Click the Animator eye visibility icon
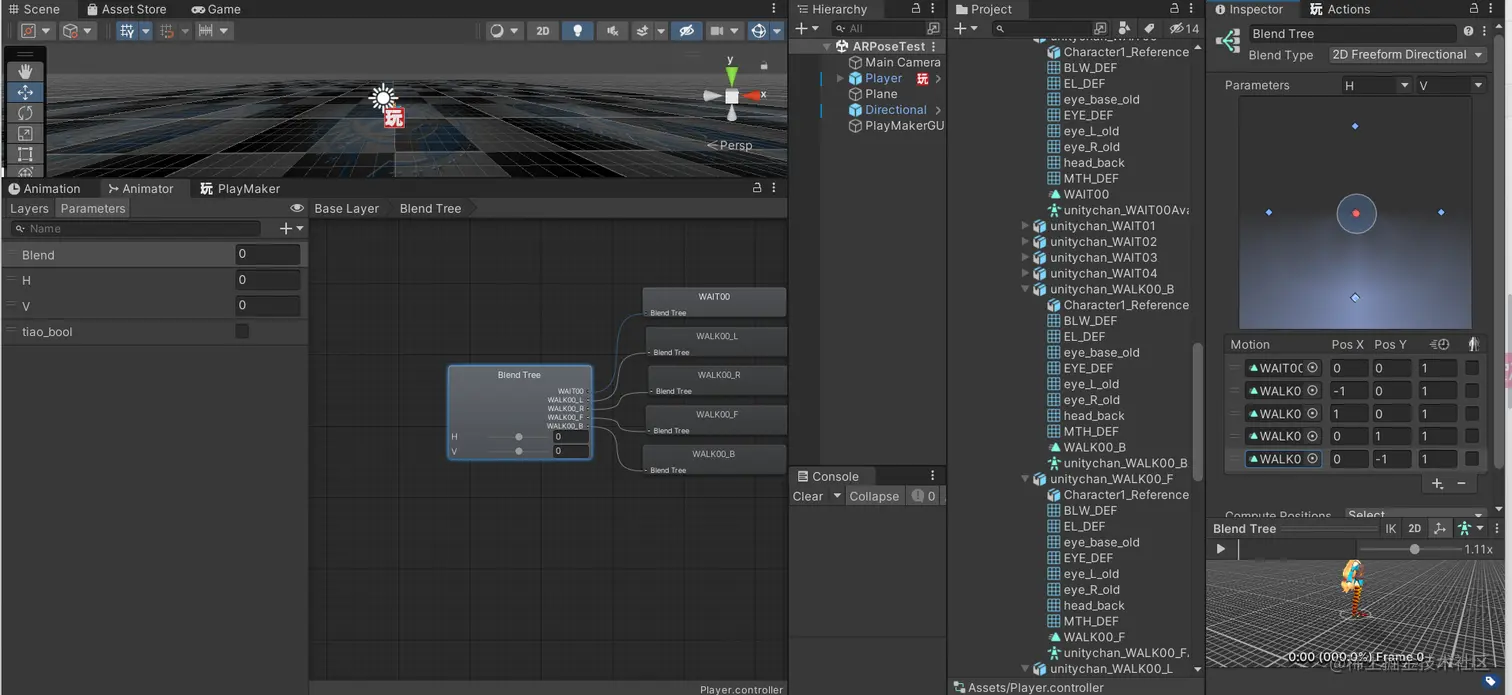The image size is (1512, 695). (297, 209)
